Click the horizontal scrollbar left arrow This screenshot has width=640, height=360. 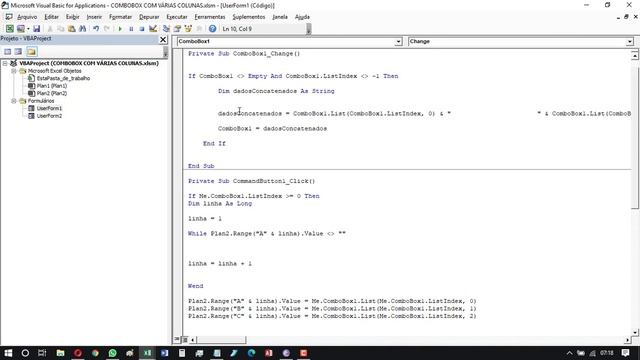193,340
